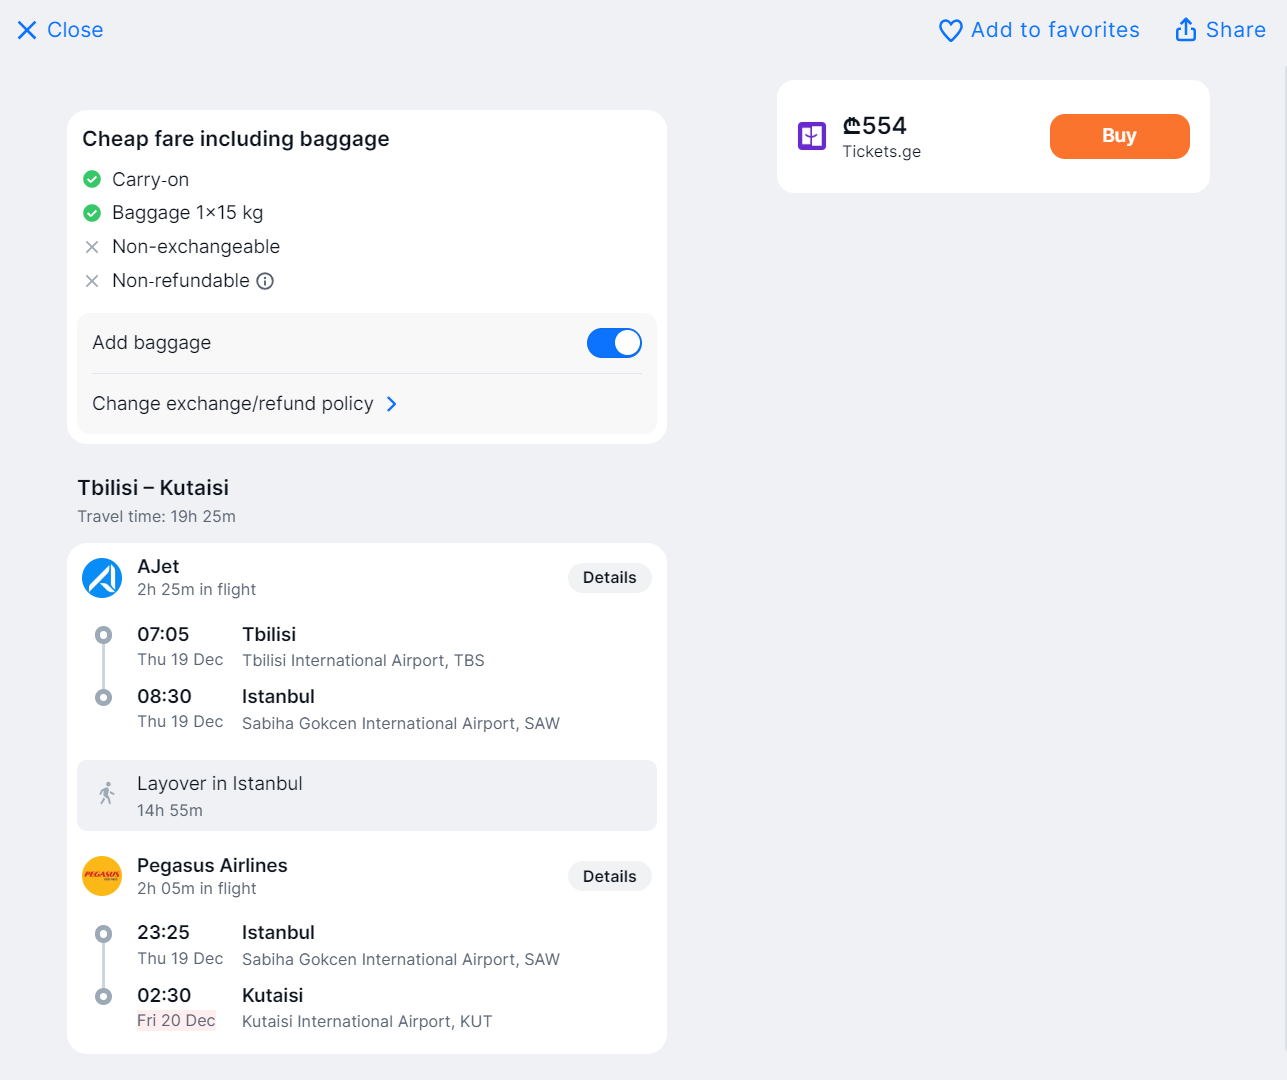The image size is (1287, 1080).
Task: Click the Tickets.ge purple logo icon
Action: click(812, 136)
